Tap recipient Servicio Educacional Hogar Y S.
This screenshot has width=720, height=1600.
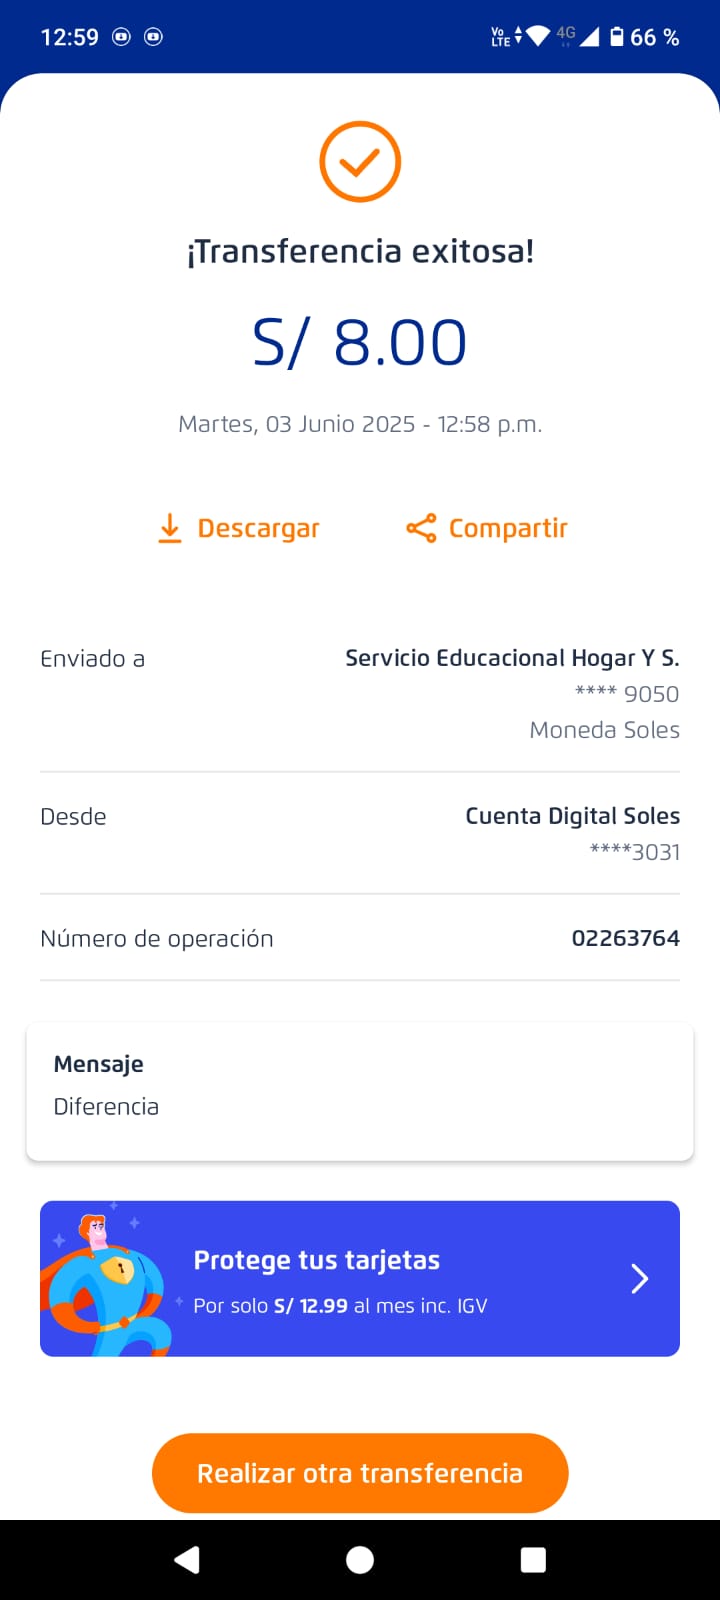(x=512, y=658)
